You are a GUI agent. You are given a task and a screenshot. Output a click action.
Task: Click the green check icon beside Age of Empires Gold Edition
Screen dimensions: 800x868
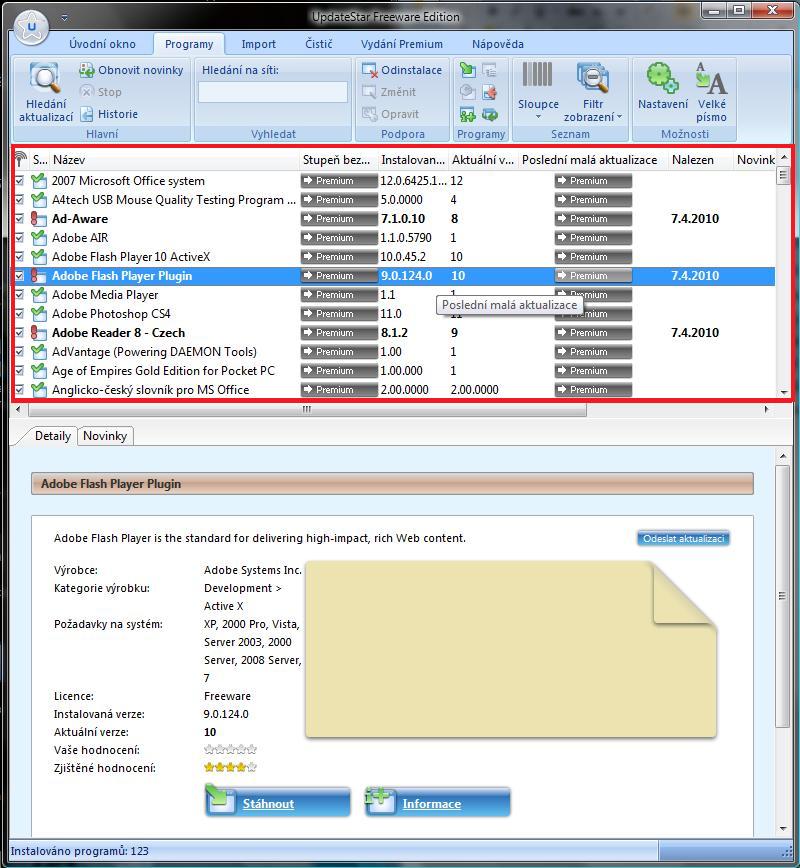pyautogui.click(x=38, y=370)
